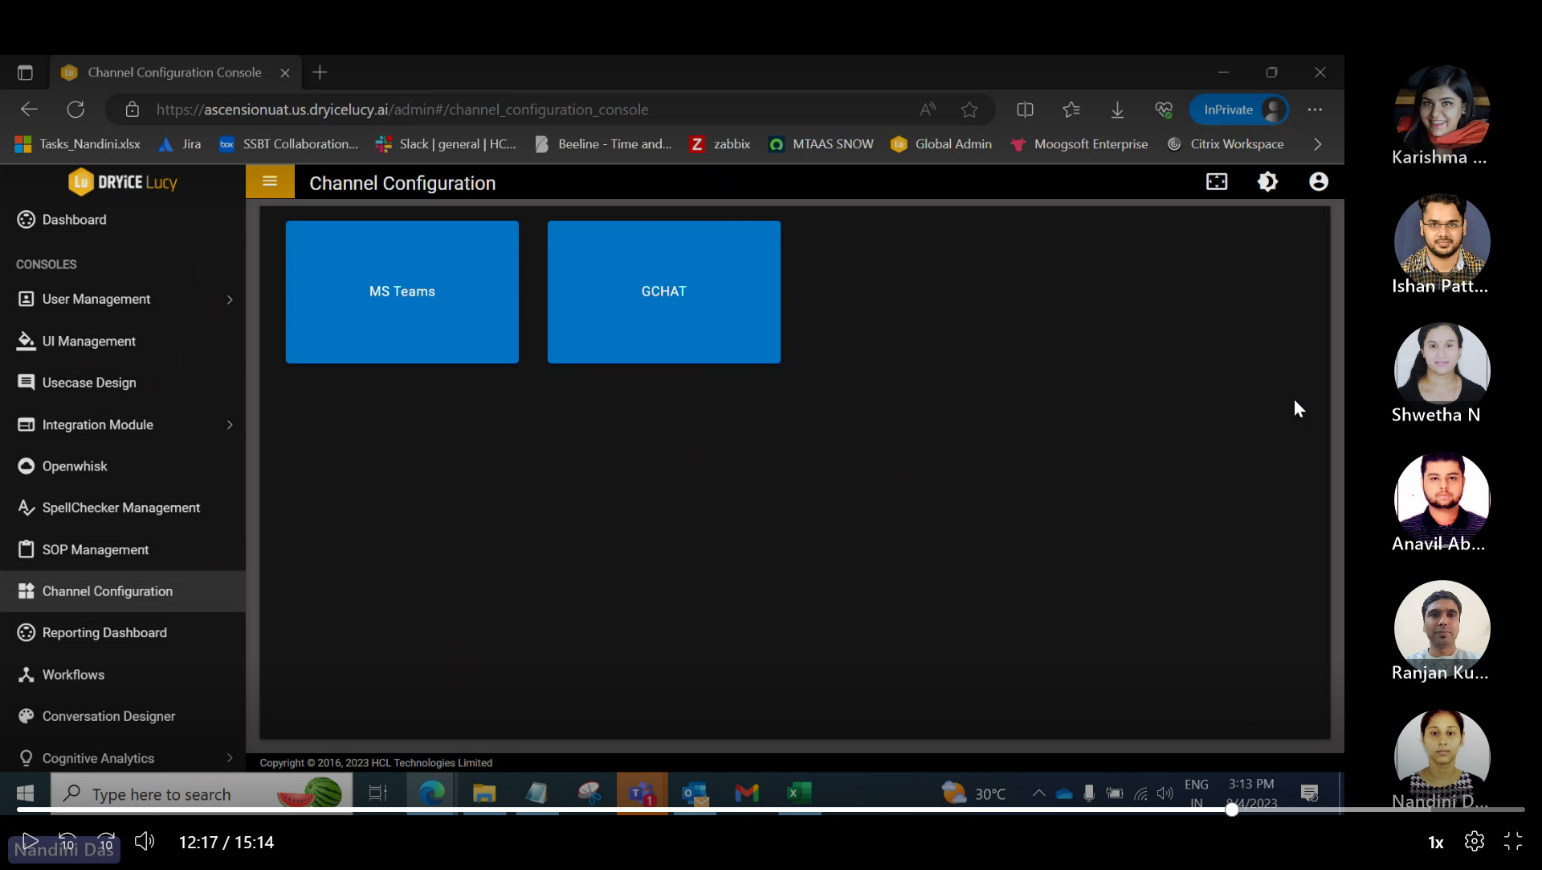Click the full-screen icon in the Lucy header
Image resolution: width=1542 pixels, height=870 pixels.
(1217, 181)
